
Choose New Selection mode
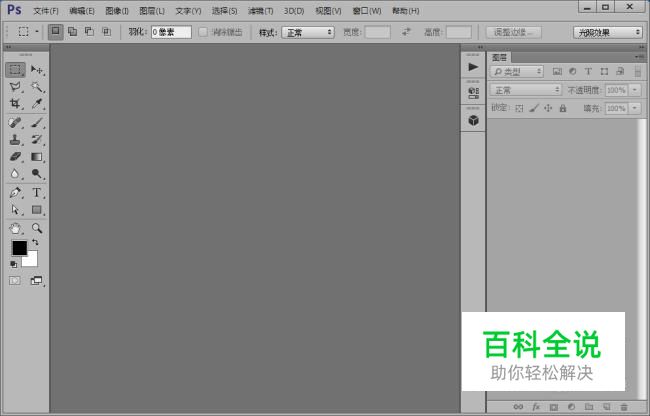56,31
